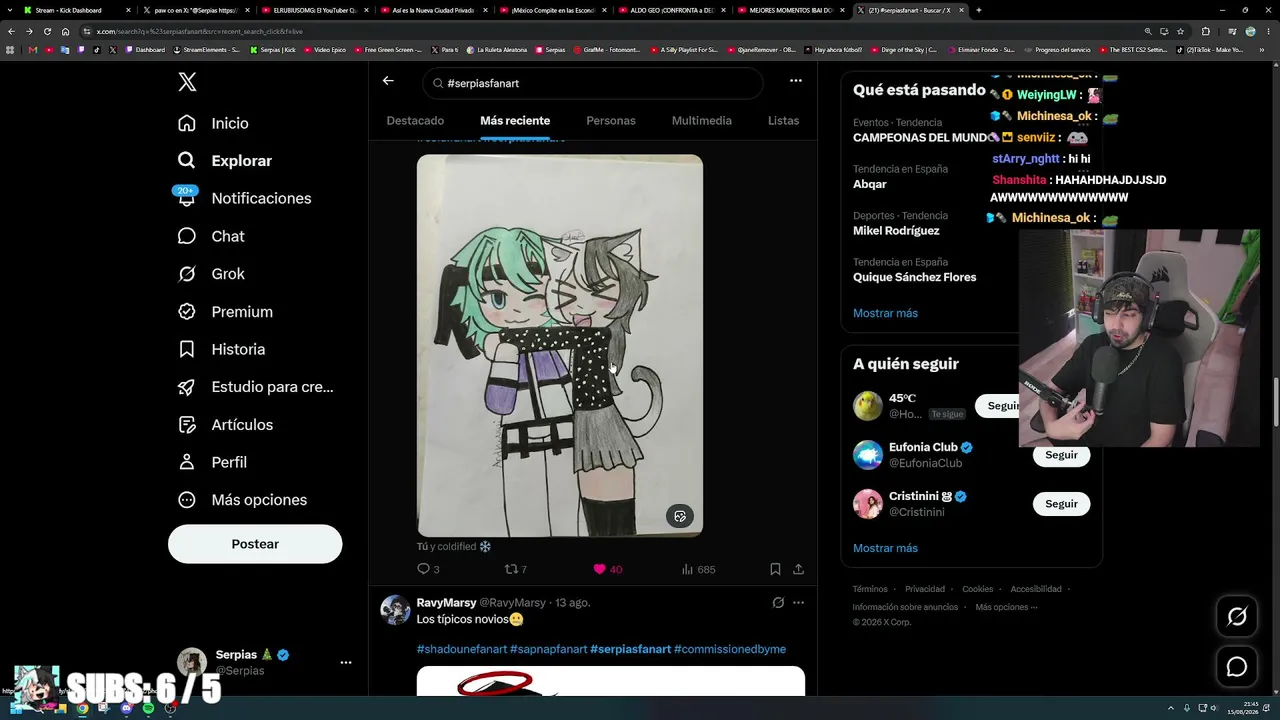Go to Inicio in the sidebar
Image resolution: width=1280 pixels, height=720 pixels.
pyautogui.click(x=213, y=123)
